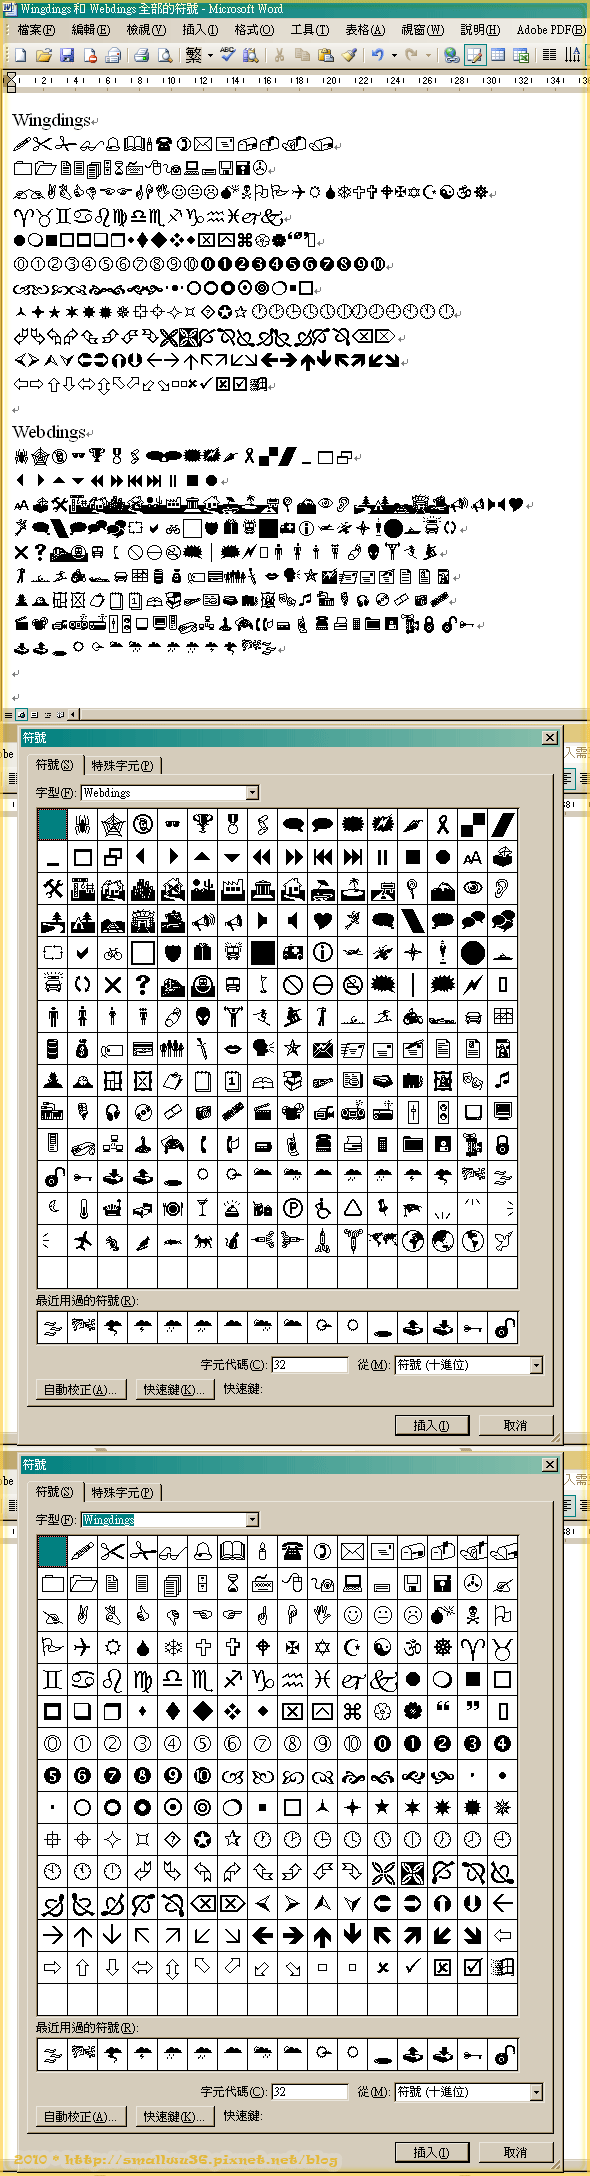
Task: Select the question mark symbol in Webdings grid
Action: pyautogui.click(x=143, y=985)
